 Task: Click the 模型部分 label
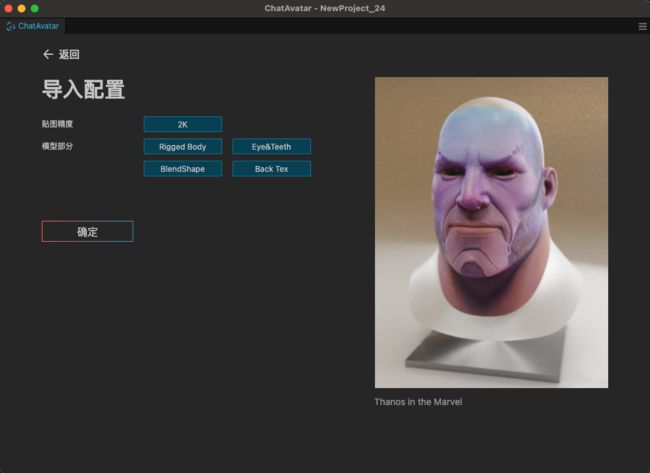(57, 146)
